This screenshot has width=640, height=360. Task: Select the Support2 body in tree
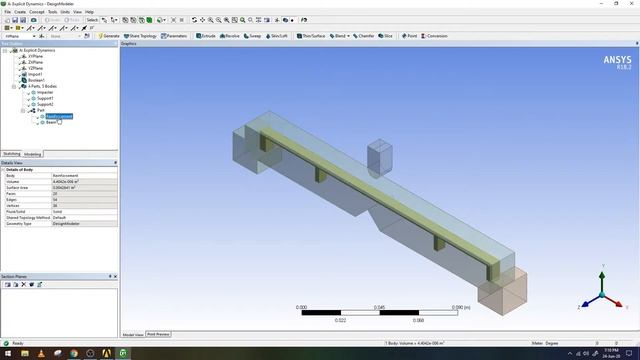[45, 104]
